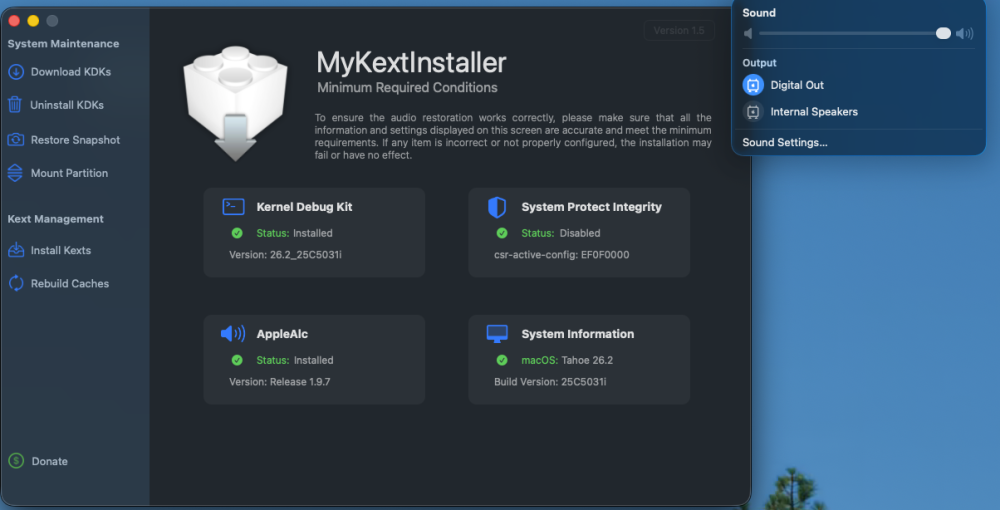The width and height of the screenshot is (1000, 510).
Task: Click the macOS Tahoe 26.2 text
Action: 567,360
